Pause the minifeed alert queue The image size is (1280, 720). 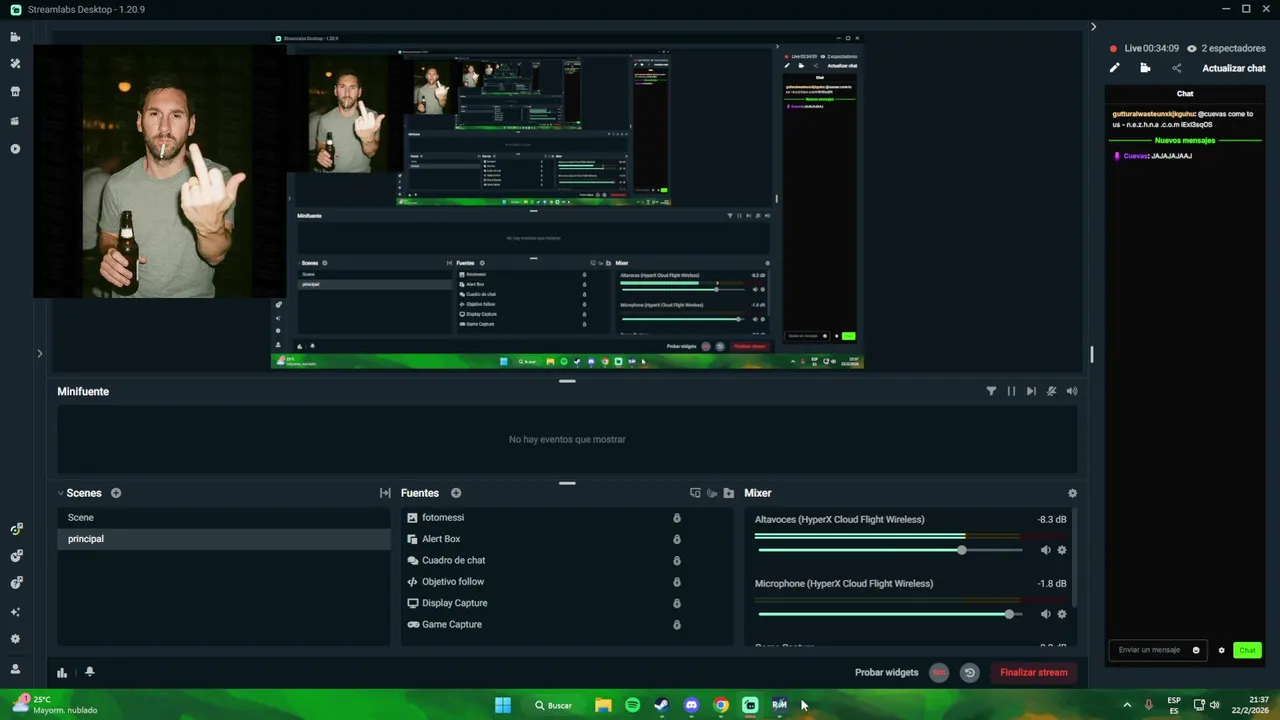coord(1011,391)
